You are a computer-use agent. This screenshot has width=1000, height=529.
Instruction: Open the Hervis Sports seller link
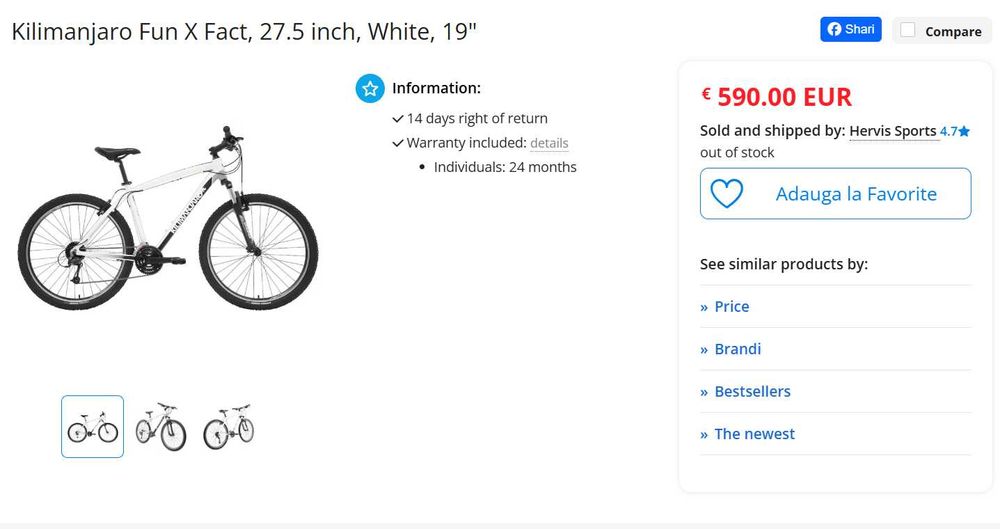[893, 131]
